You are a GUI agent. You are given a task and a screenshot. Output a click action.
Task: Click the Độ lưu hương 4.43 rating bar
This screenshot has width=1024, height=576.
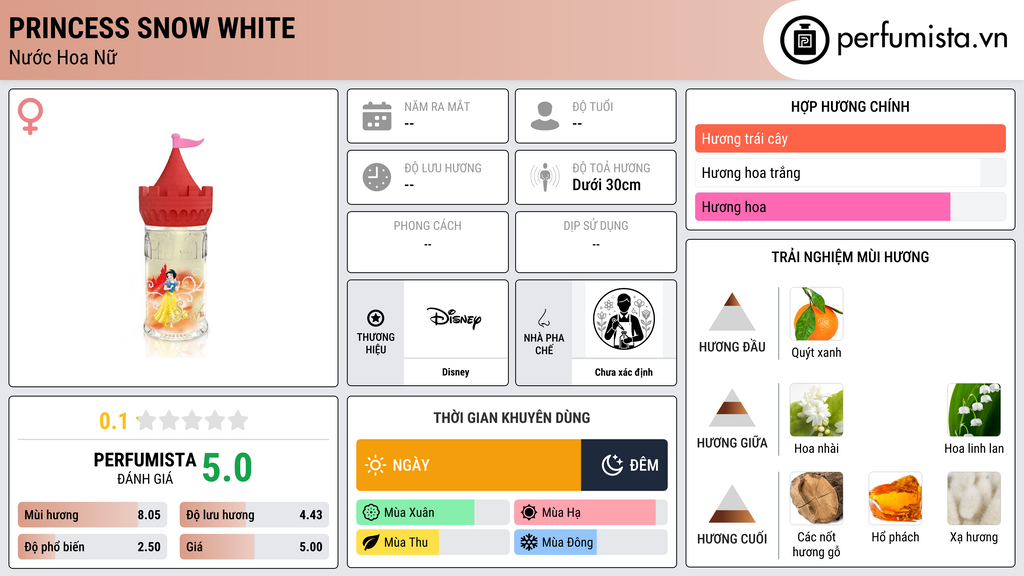255,515
